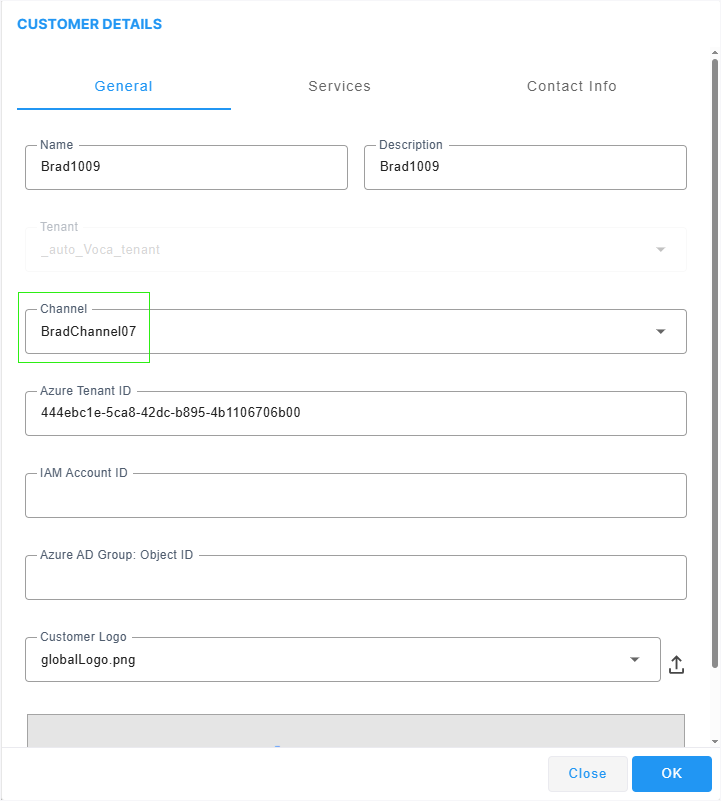This screenshot has width=721, height=801.
Task: Focus the Name input field
Action: pos(186,168)
